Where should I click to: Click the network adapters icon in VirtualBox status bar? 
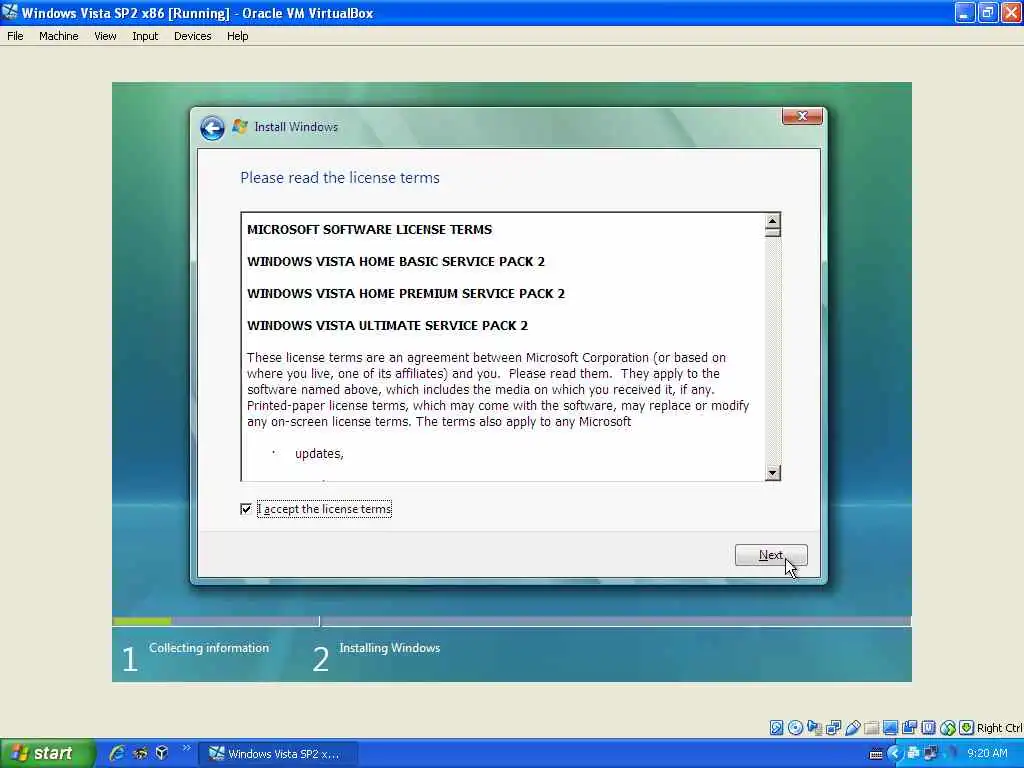click(833, 728)
